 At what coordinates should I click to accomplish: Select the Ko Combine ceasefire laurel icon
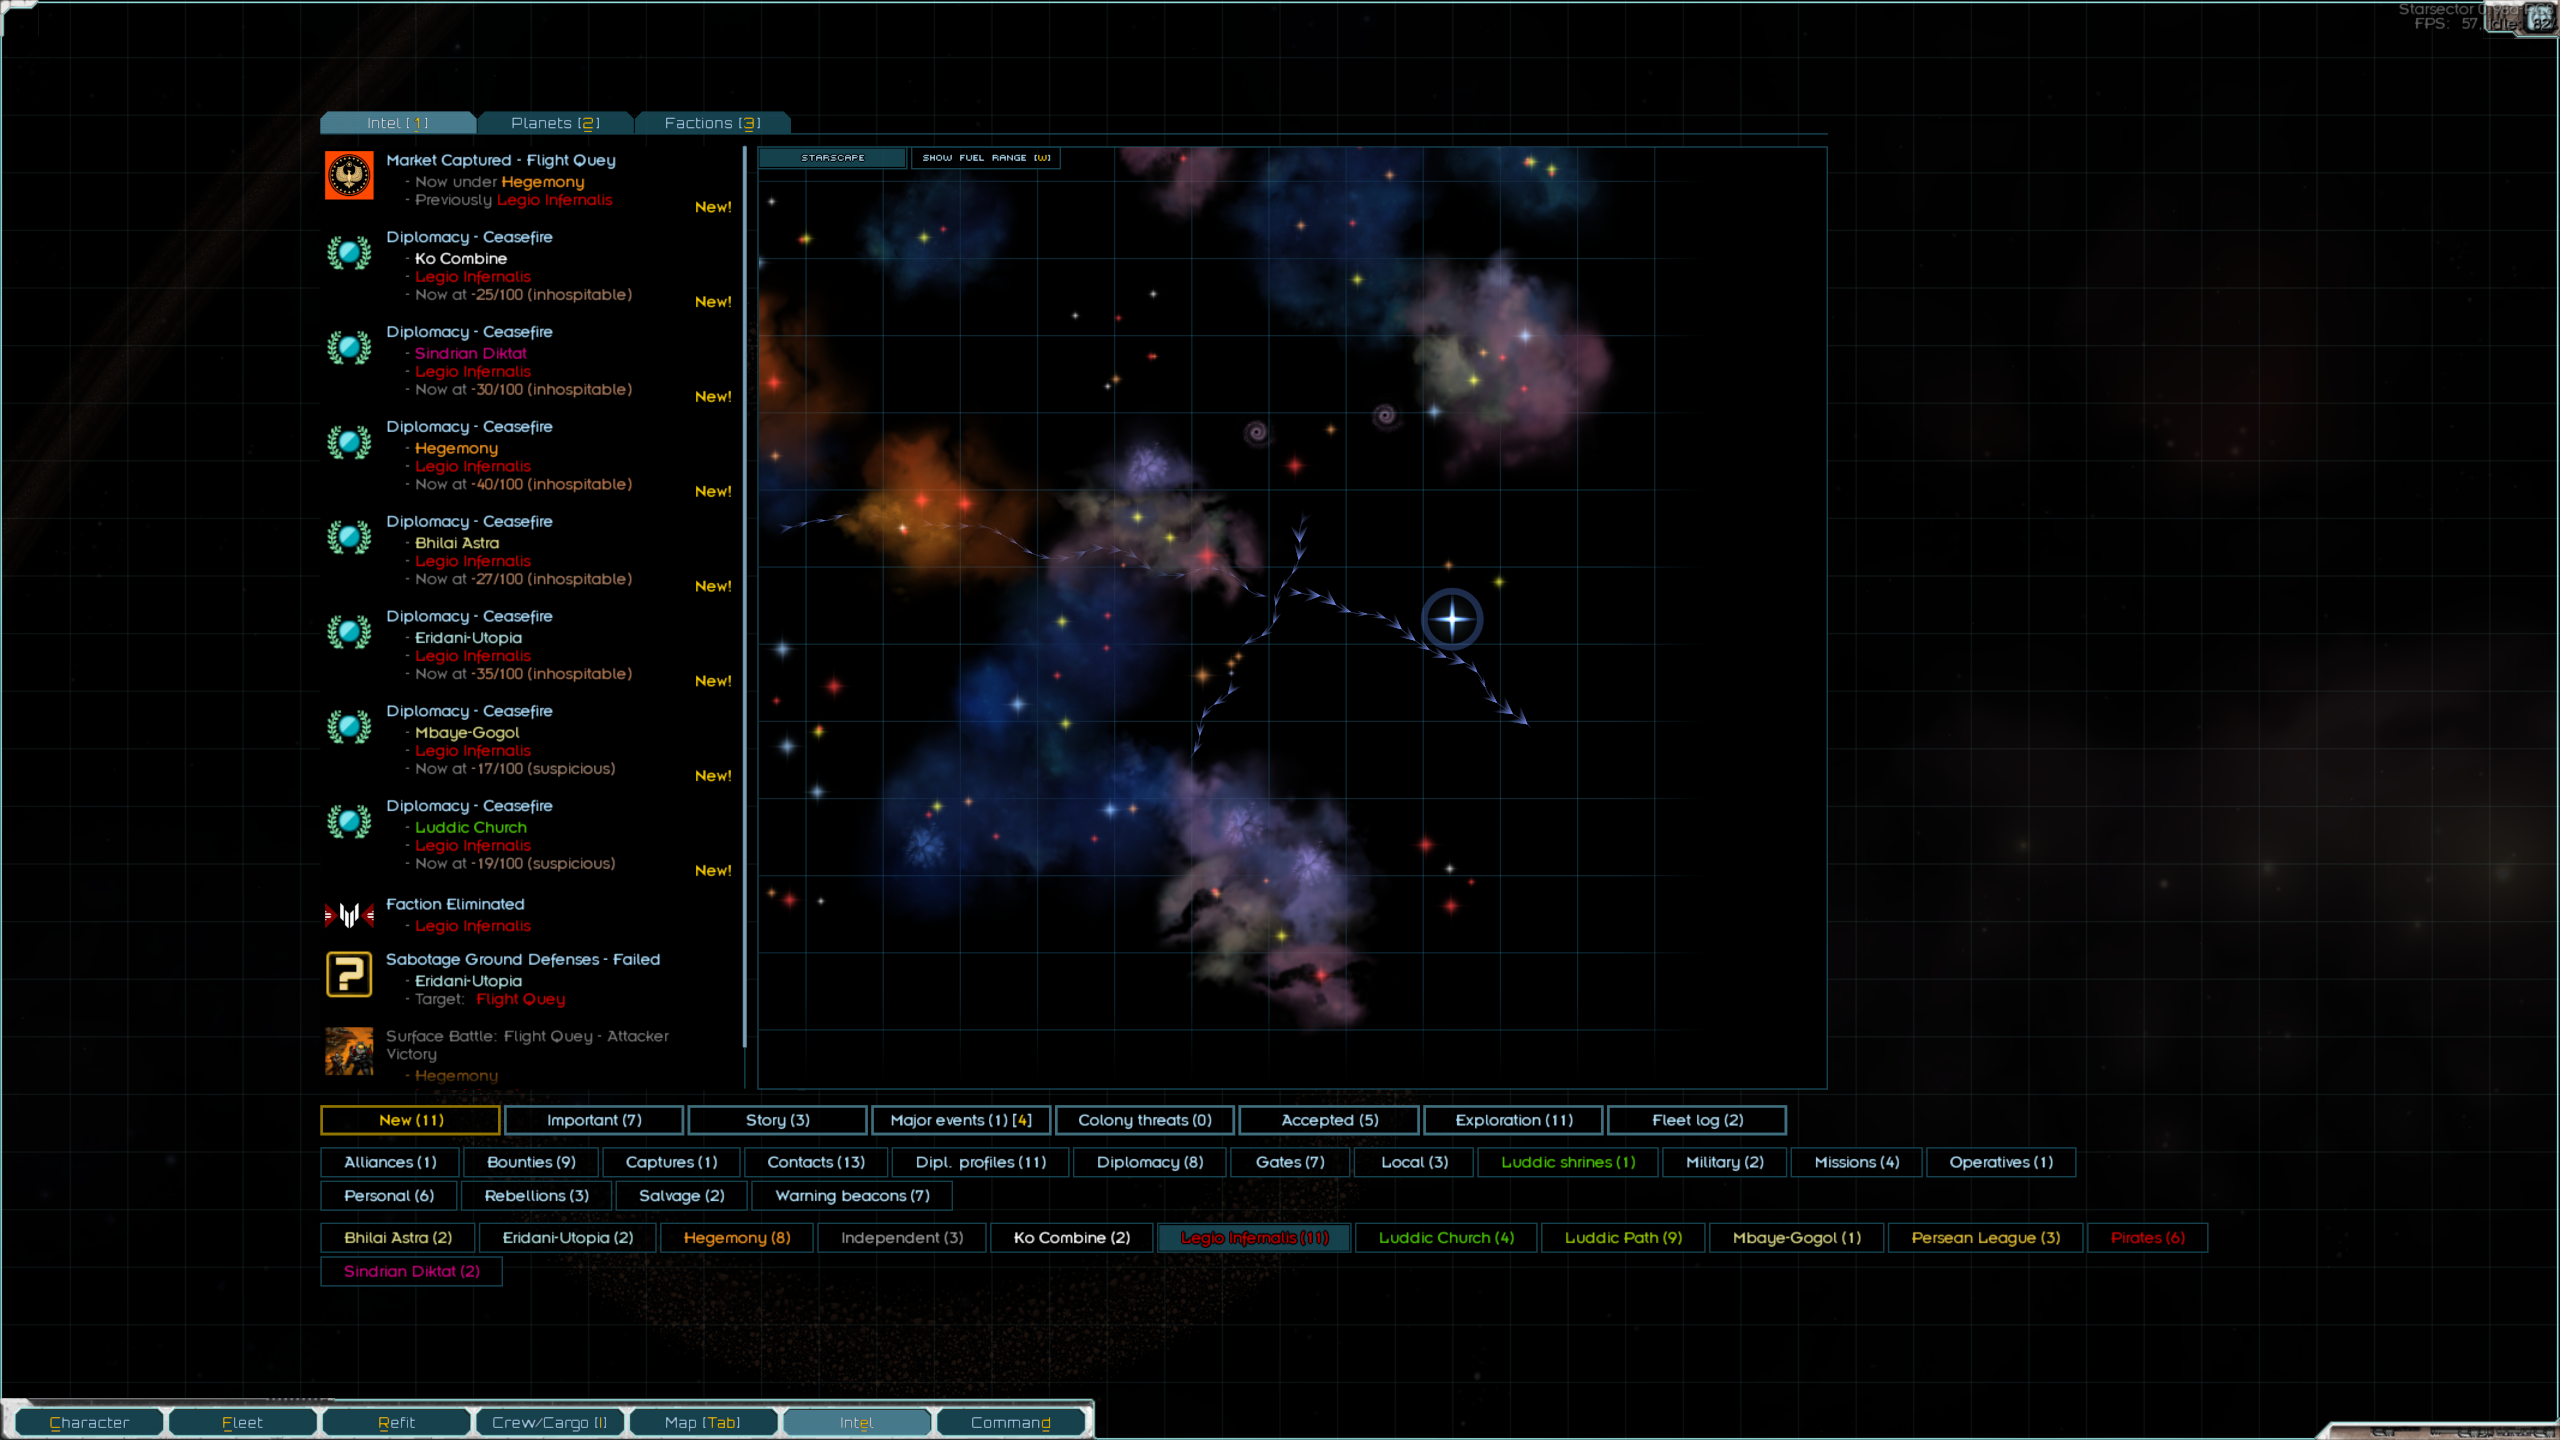tap(349, 253)
